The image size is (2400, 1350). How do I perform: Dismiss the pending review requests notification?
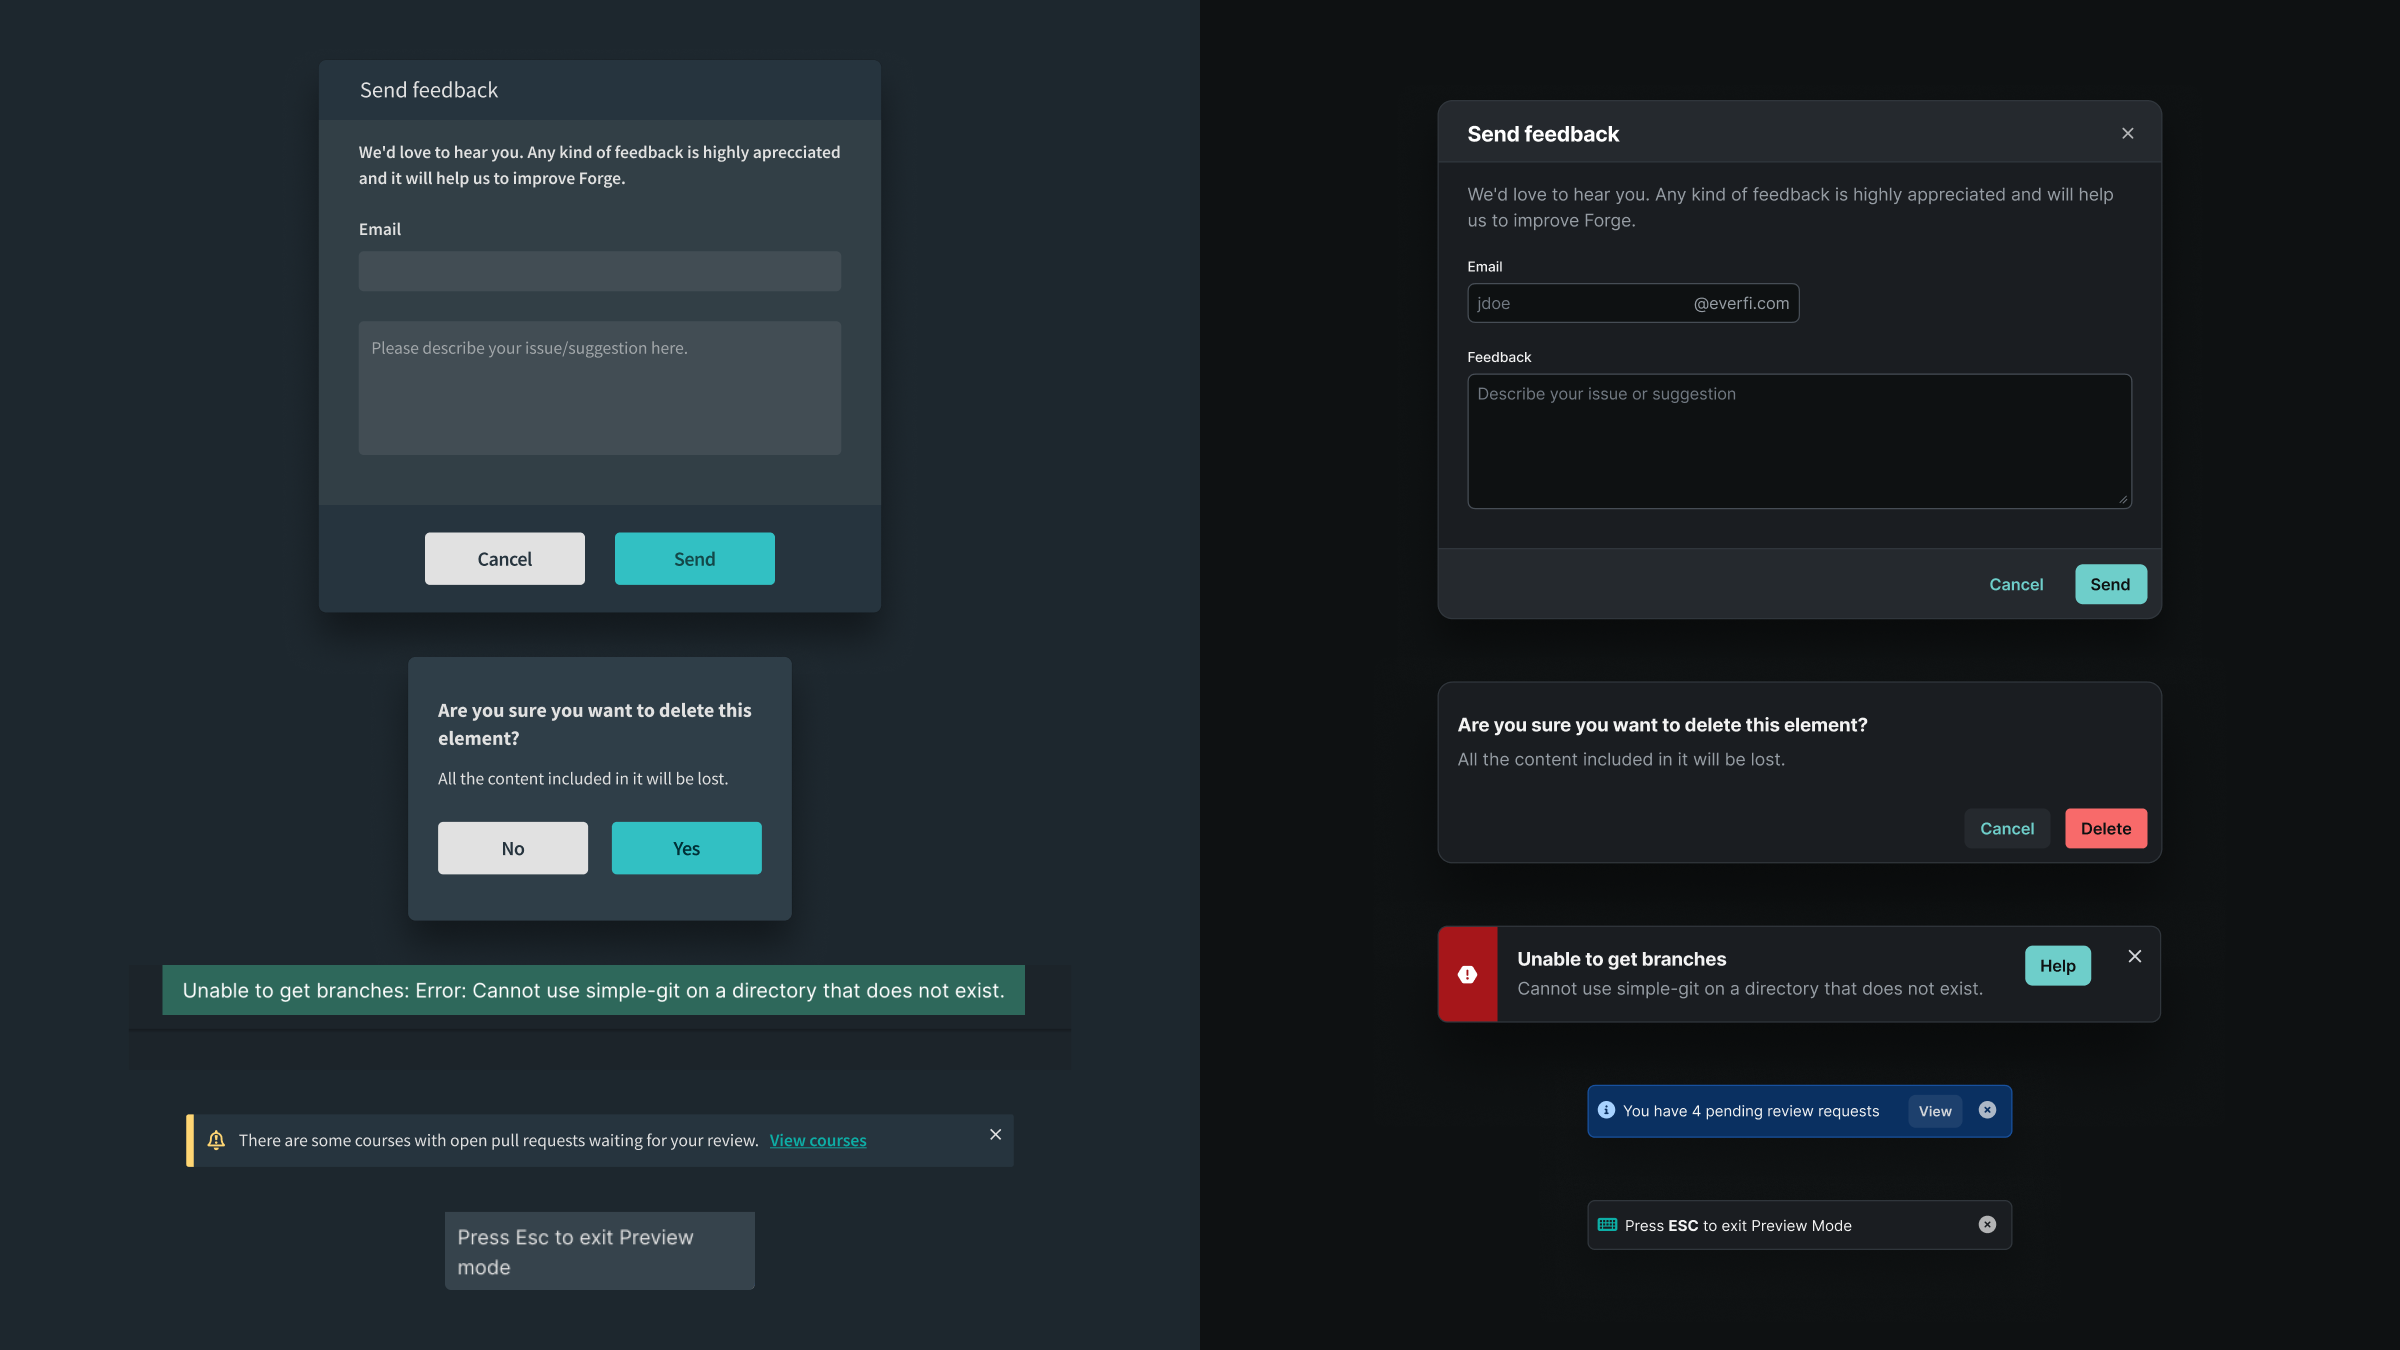click(x=1987, y=1110)
